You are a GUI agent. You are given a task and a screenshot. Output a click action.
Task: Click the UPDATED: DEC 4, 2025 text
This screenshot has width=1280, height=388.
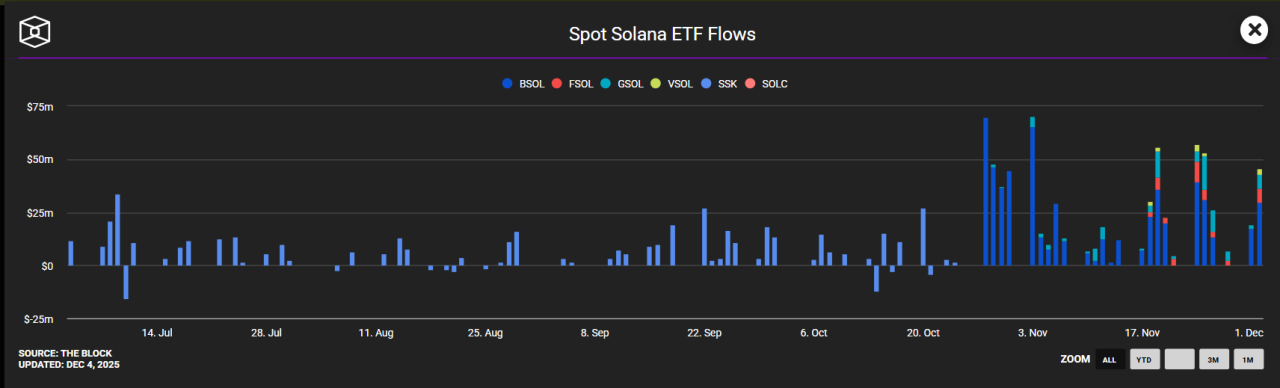click(x=69, y=365)
